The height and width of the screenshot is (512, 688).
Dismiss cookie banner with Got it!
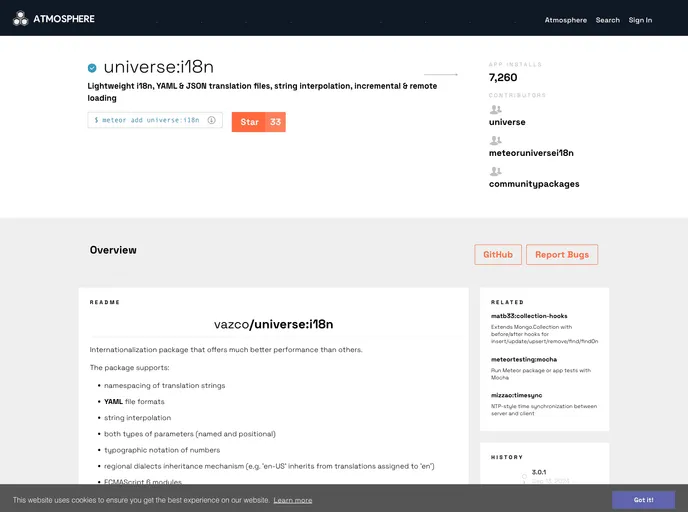(x=643, y=499)
